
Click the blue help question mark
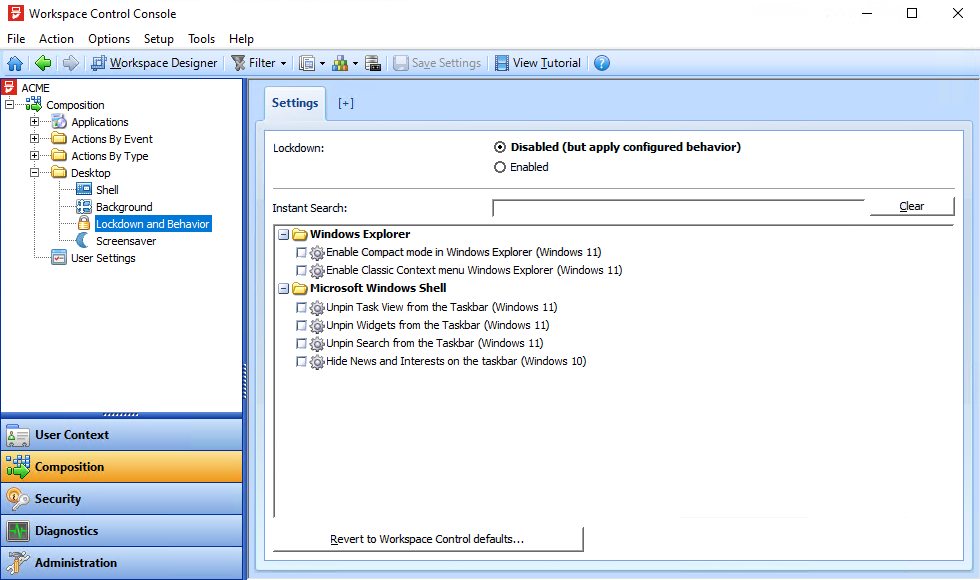coord(602,63)
